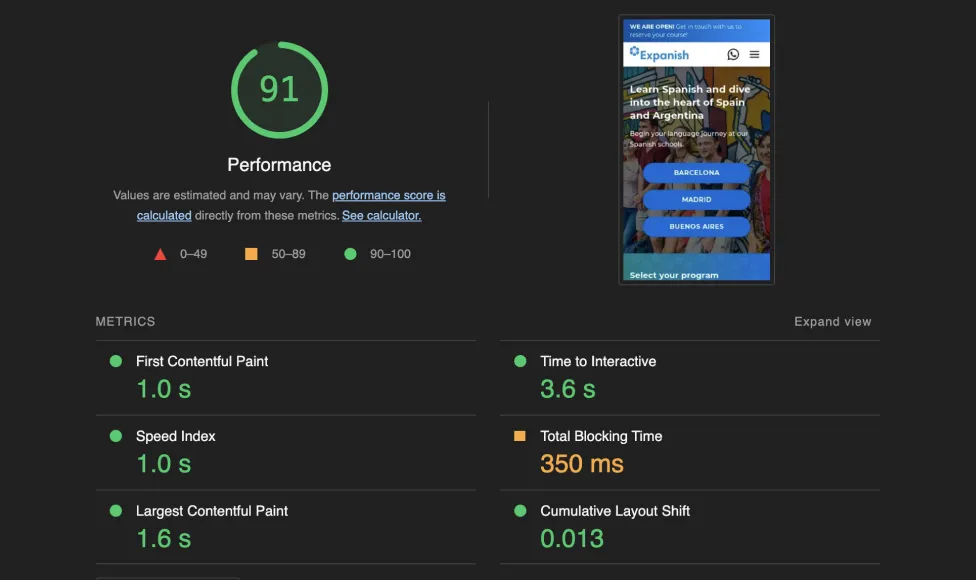Click the 91 performance score gauge
The width and height of the screenshot is (976, 580).
point(279,90)
